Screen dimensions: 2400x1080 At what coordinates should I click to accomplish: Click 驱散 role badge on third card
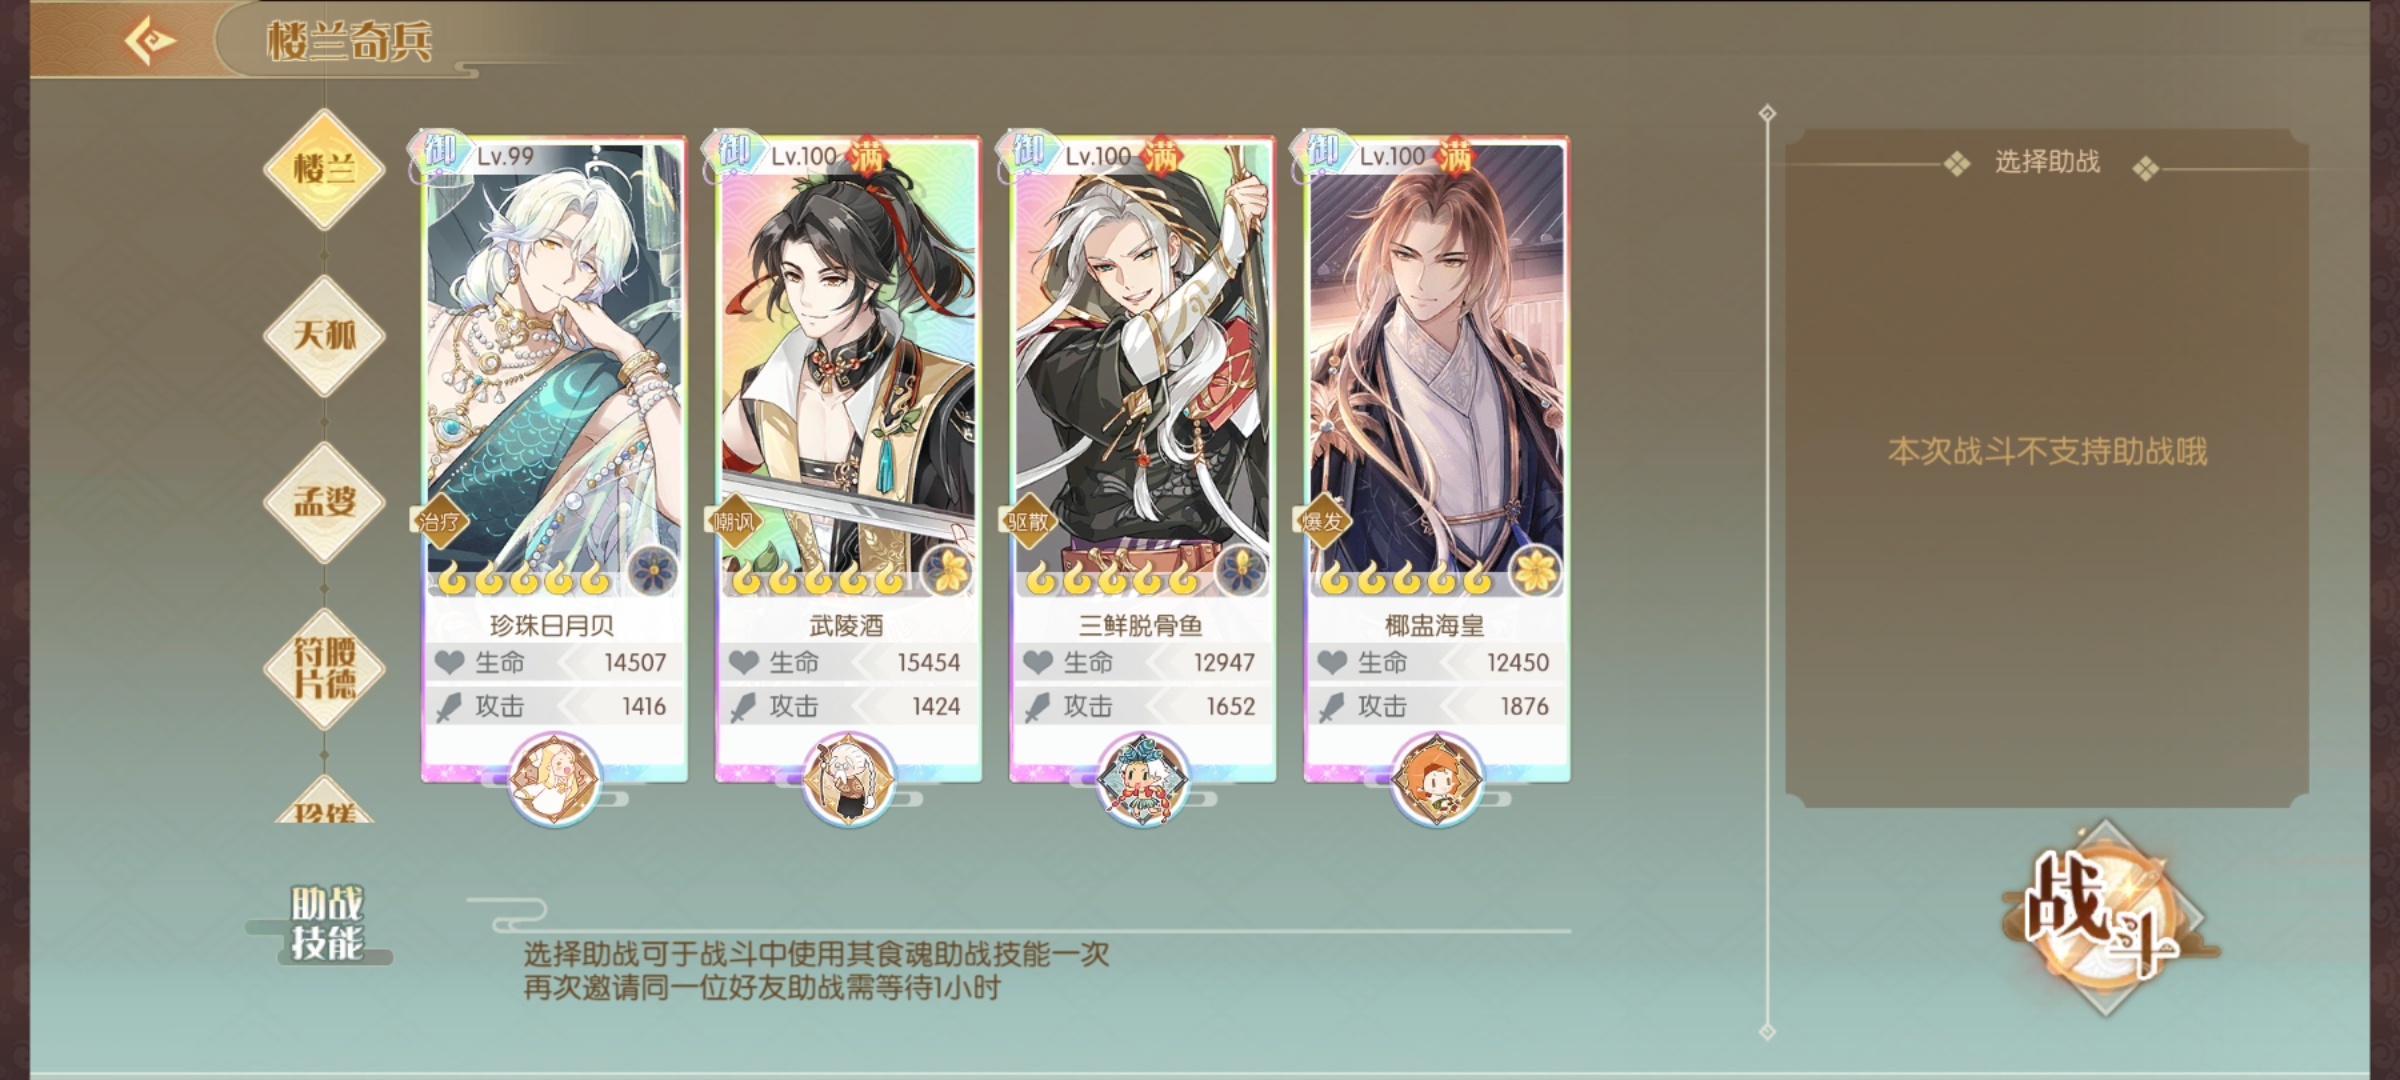(1028, 521)
